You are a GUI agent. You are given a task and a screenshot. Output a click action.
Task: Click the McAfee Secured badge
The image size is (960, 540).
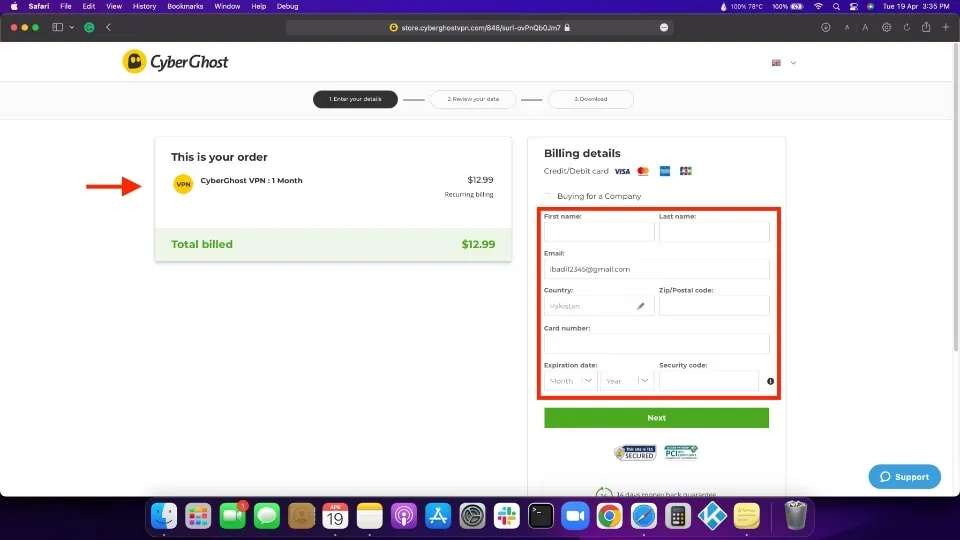pos(635,452)
